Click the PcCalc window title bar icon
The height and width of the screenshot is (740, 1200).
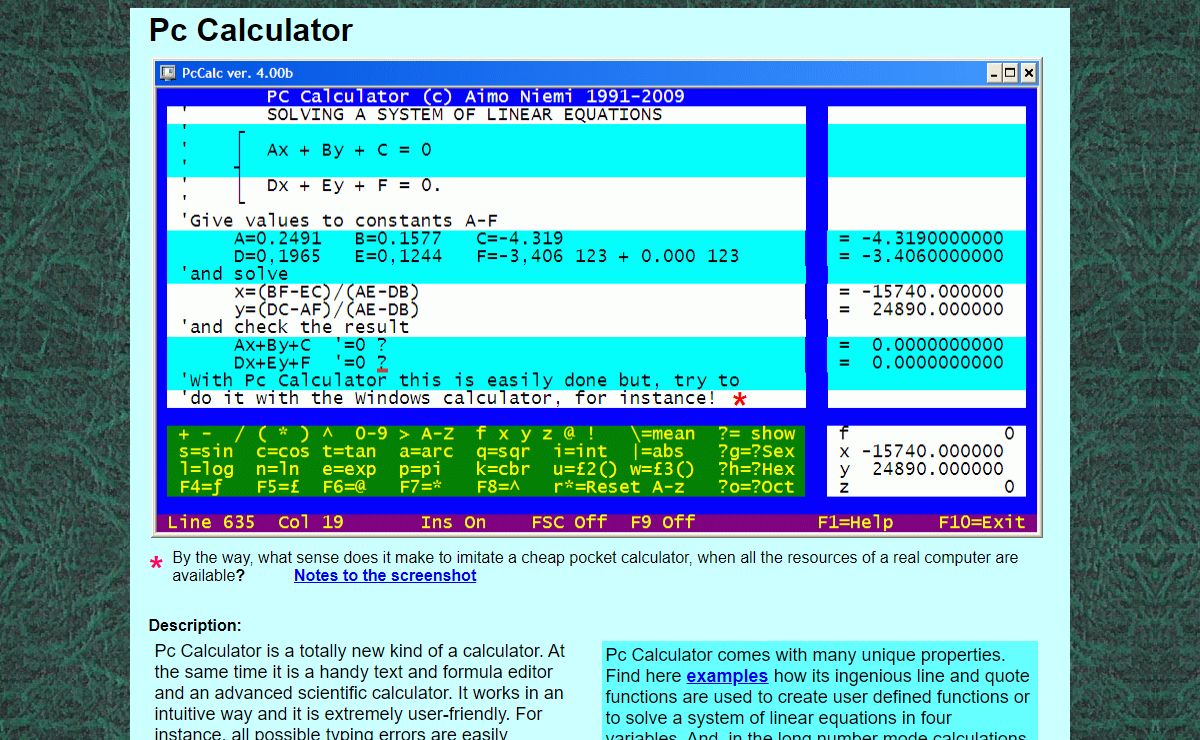(168, 73)
